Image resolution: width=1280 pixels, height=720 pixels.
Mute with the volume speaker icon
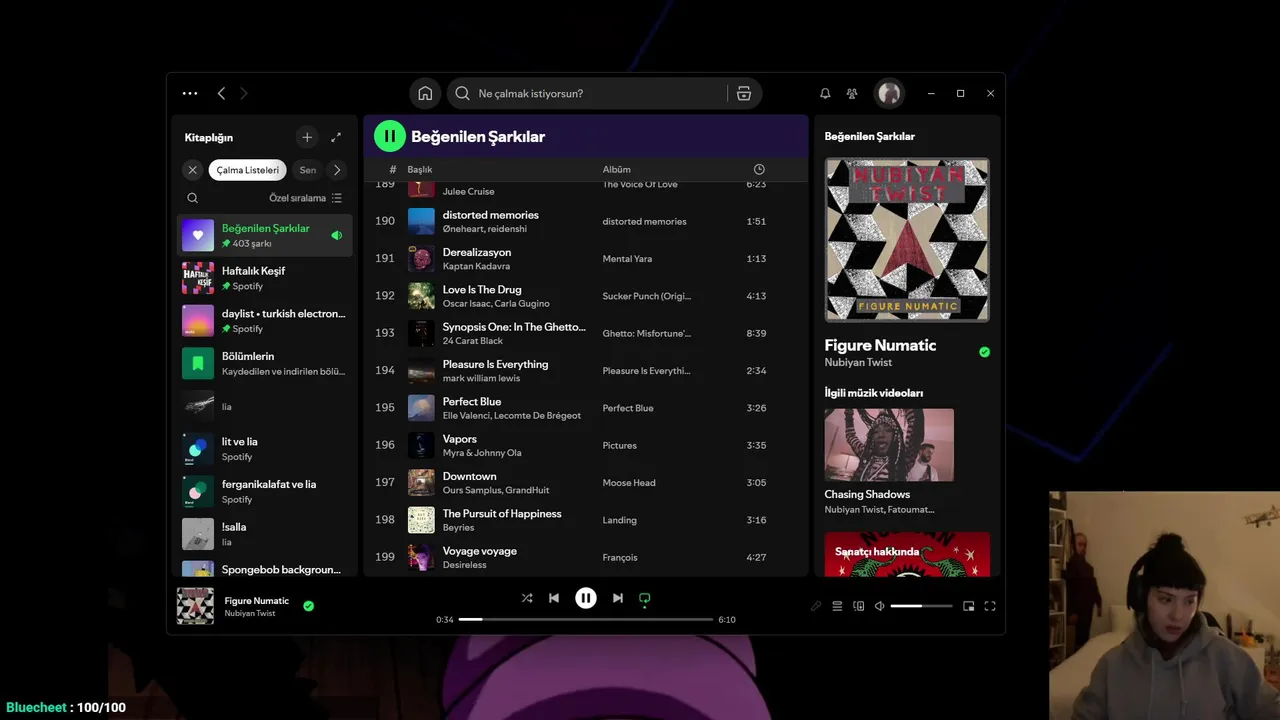[879, 606]
